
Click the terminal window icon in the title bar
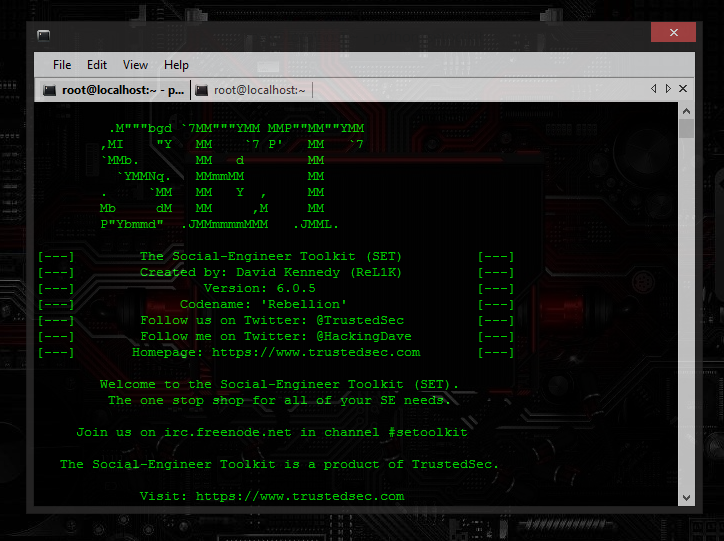(44, 36)
